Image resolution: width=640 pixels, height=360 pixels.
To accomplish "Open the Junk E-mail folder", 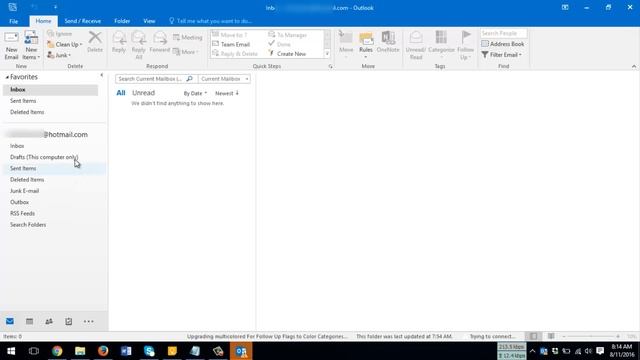I will (24, 191).
